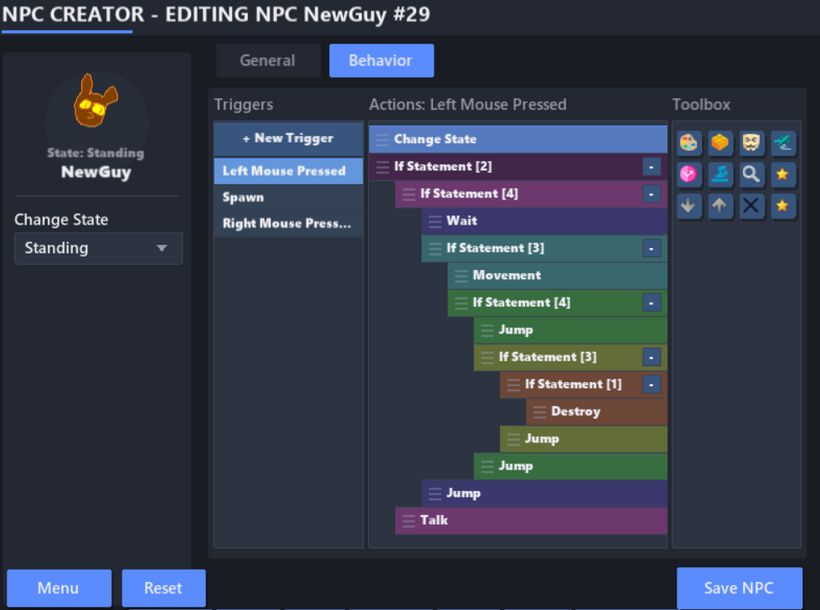Select the orange brick toolbox icon
The image size is (820, 610).
click(720, 144)
